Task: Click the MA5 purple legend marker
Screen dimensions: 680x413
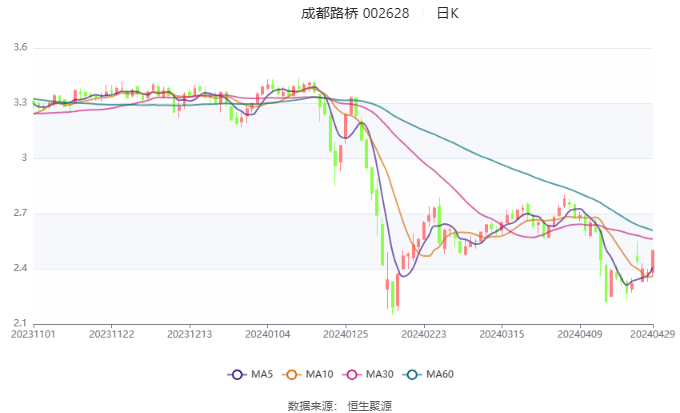Action: pos(238,374)
